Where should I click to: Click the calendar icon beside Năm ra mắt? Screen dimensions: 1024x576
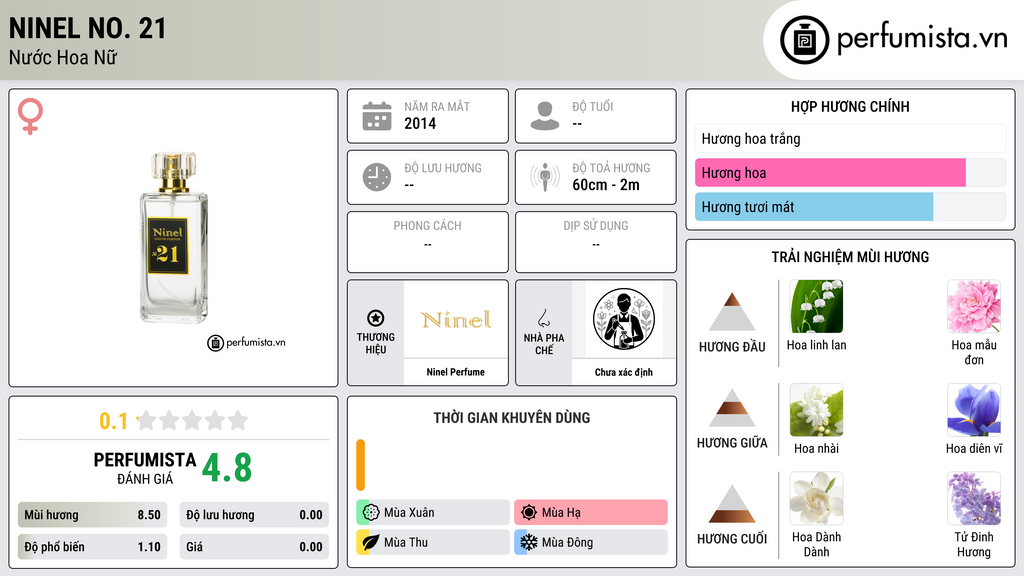pyautogui.click(x=377, y=116)
